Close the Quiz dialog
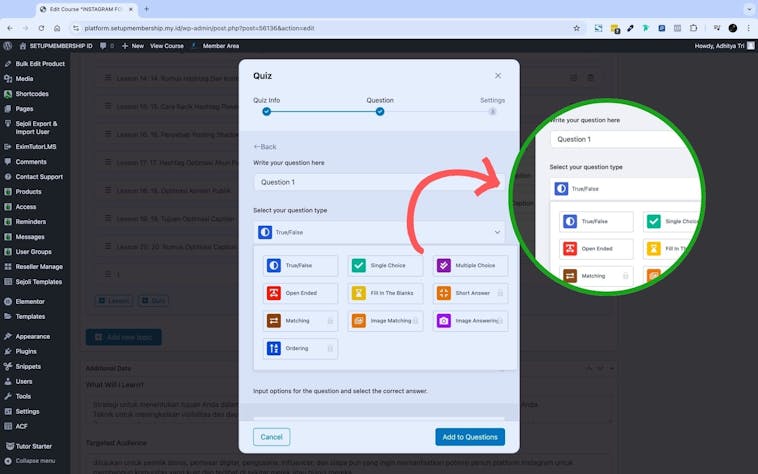The width and height of the screenshot is (758, 474). (498, 76)
